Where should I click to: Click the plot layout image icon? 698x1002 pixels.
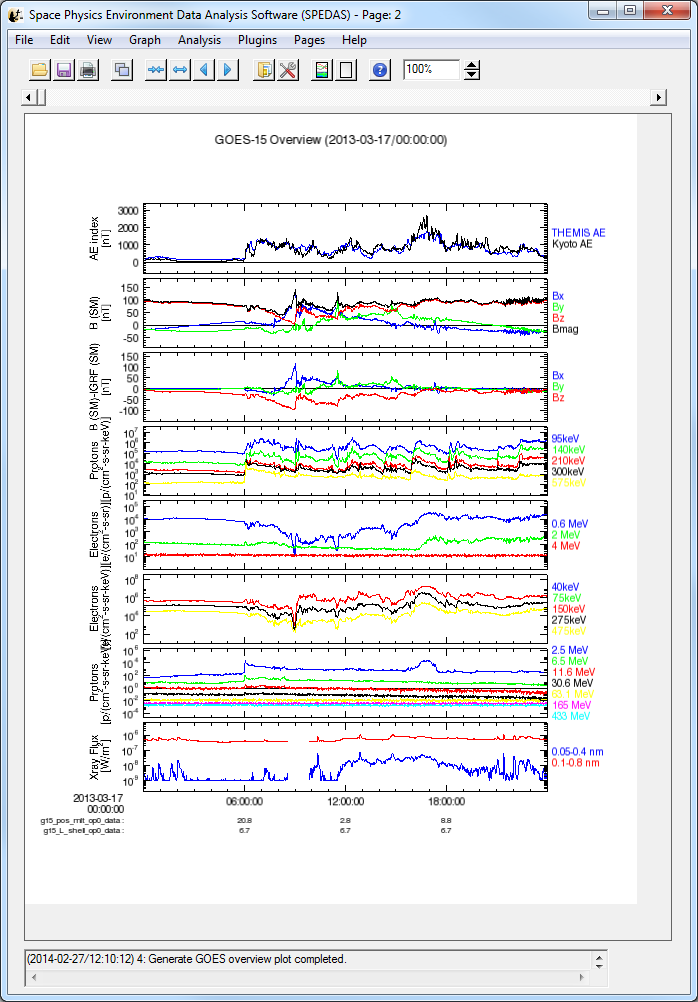click(x=322, y=70)
